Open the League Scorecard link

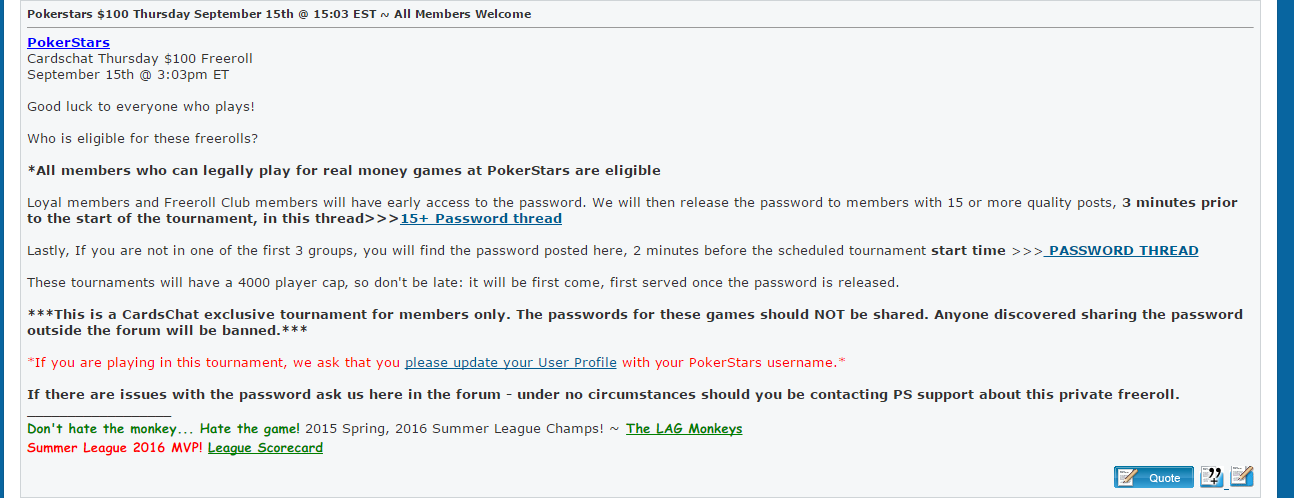pyautogui.click(x=265, y=447)
